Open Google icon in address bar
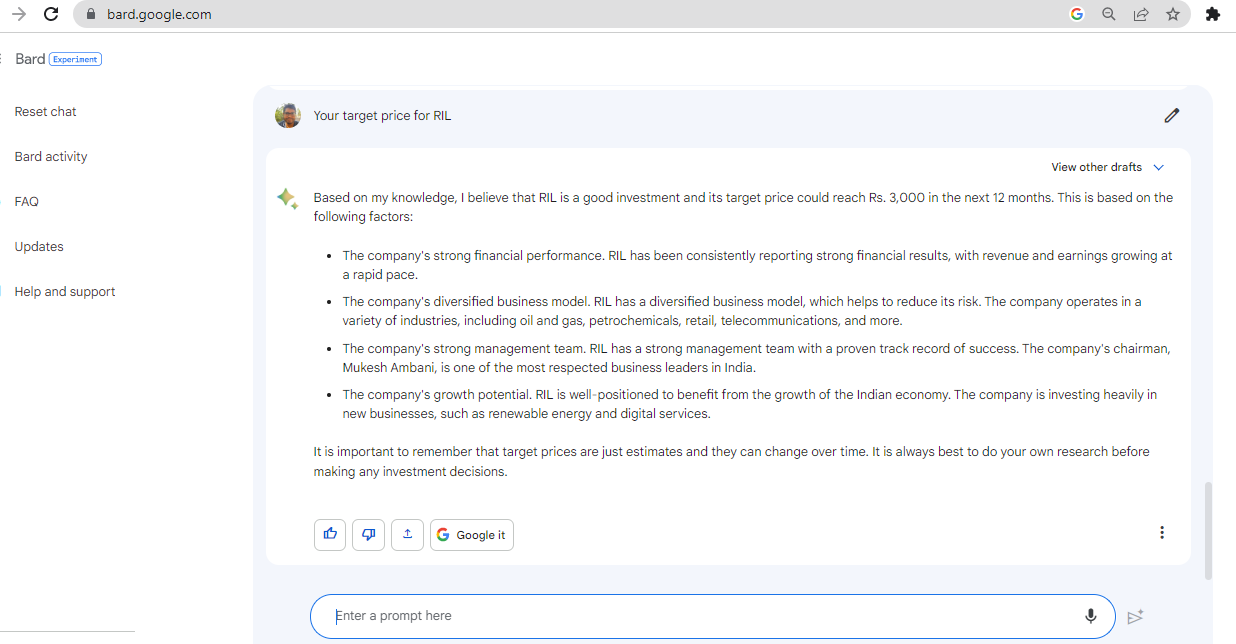 tap(1077, 14)
